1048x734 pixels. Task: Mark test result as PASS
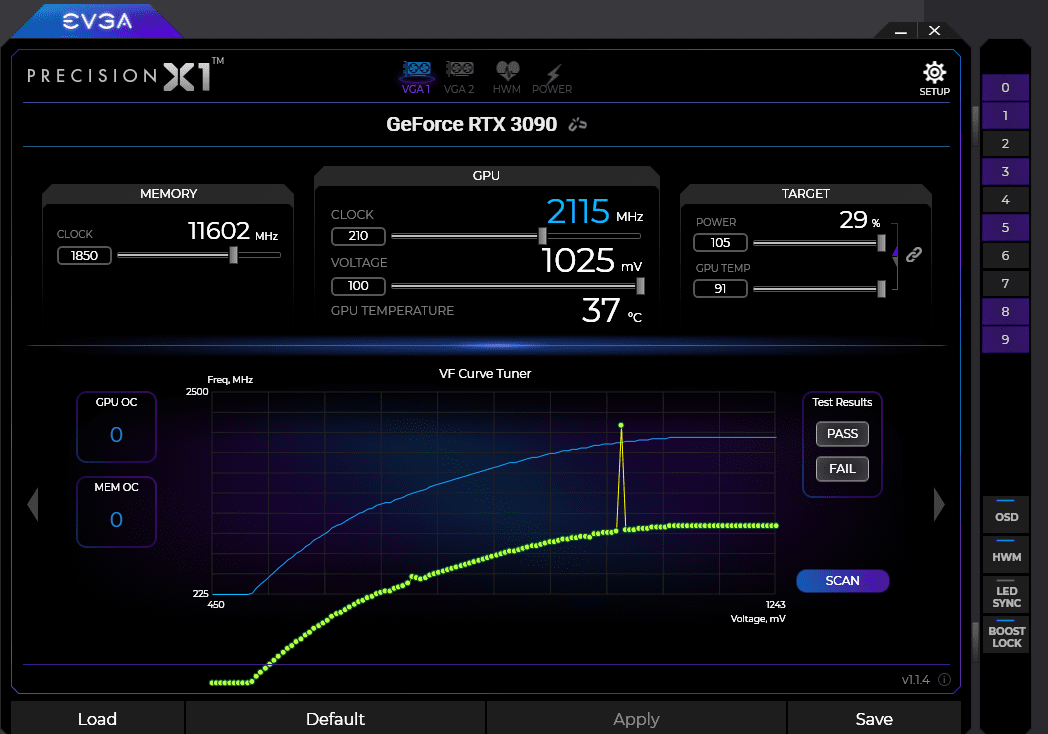(x=842, y=434)
